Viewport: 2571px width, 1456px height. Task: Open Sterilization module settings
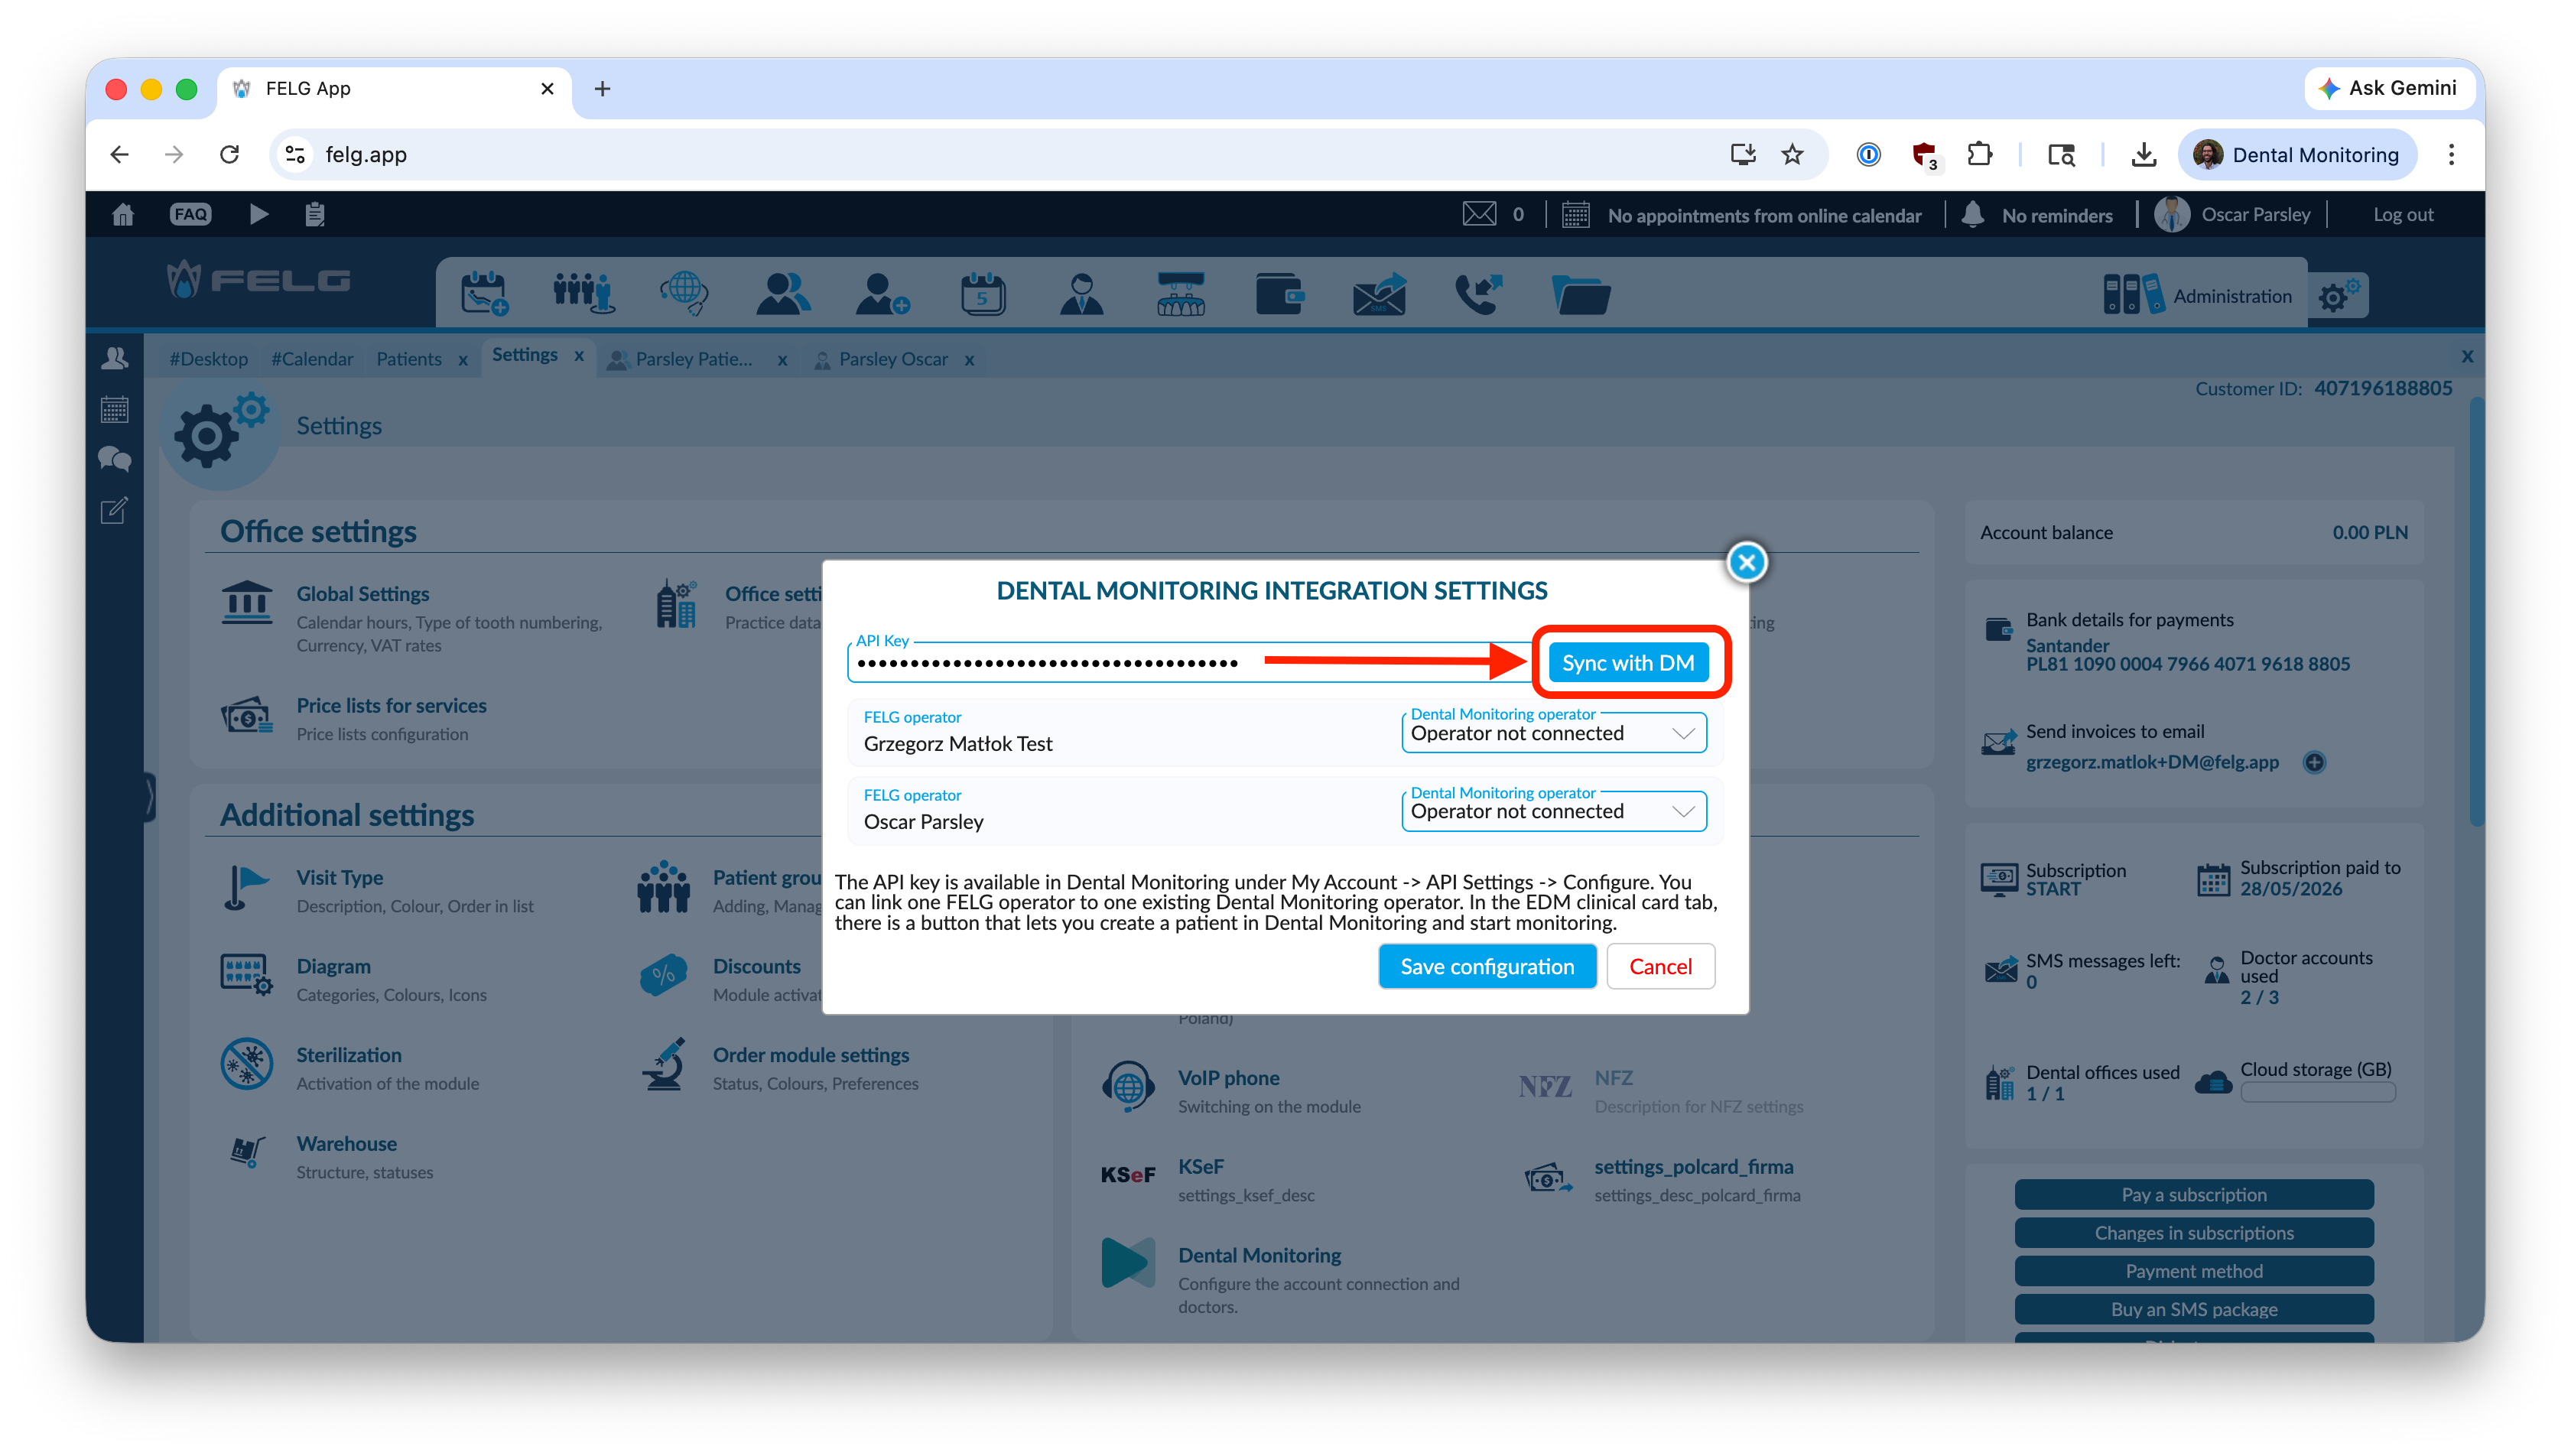[x=348, y=1055]
